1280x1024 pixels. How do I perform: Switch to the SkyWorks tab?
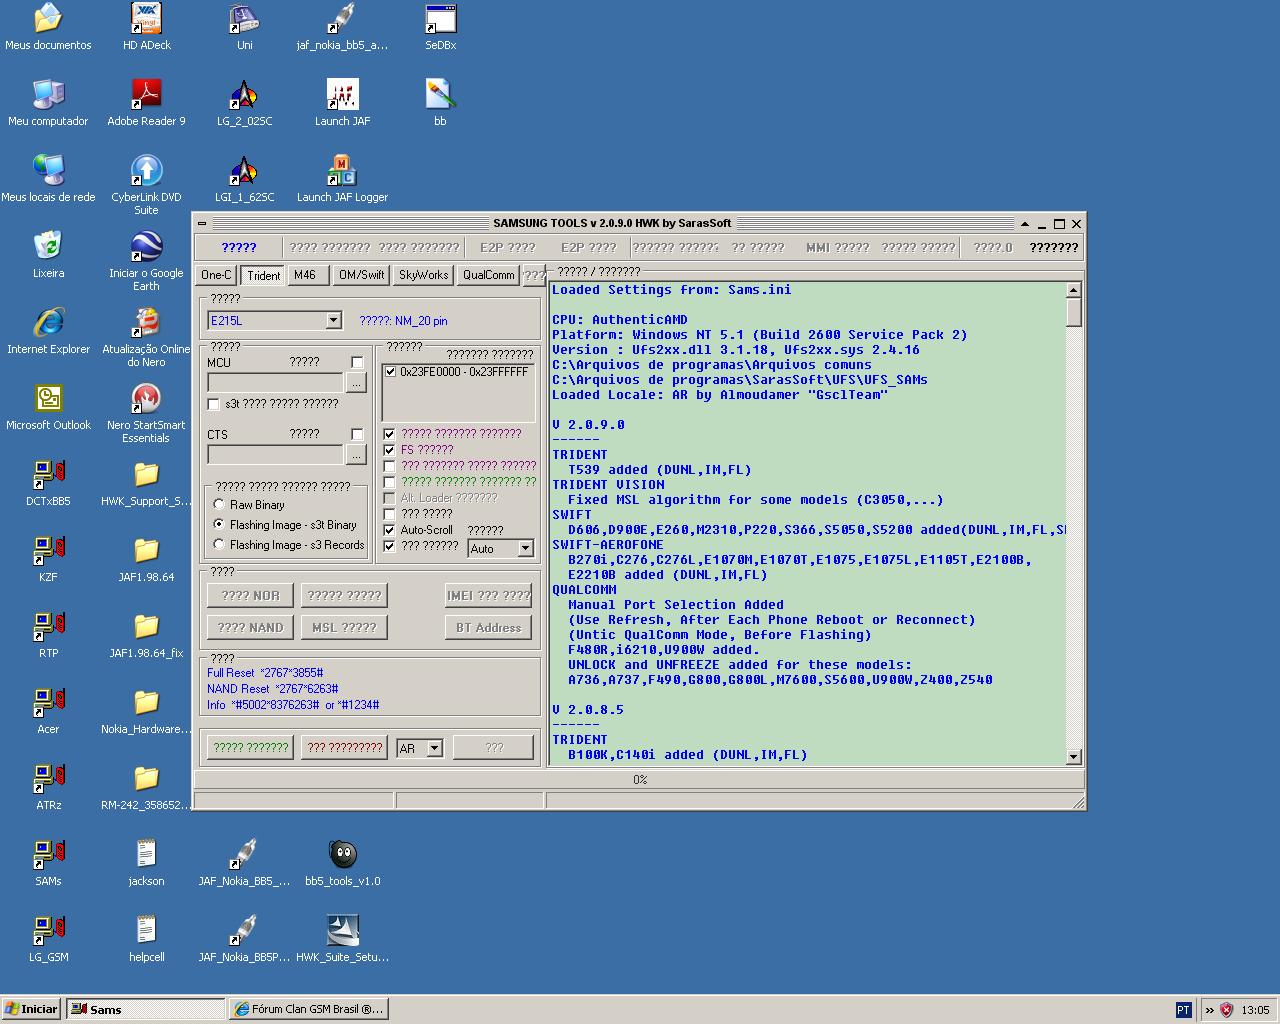pos(423,275)
